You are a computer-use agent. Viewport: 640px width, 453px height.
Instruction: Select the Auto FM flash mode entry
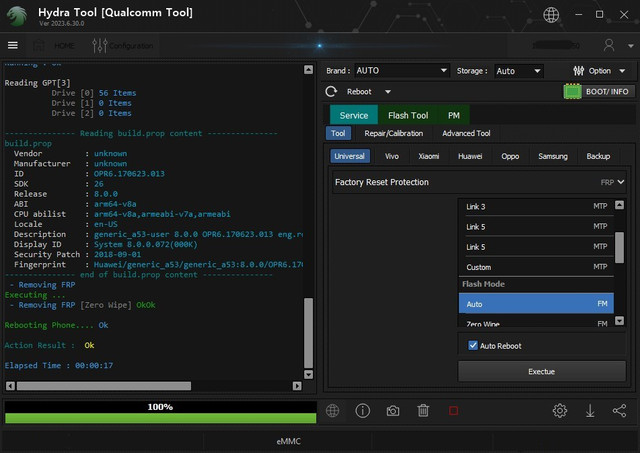point(536,304)
